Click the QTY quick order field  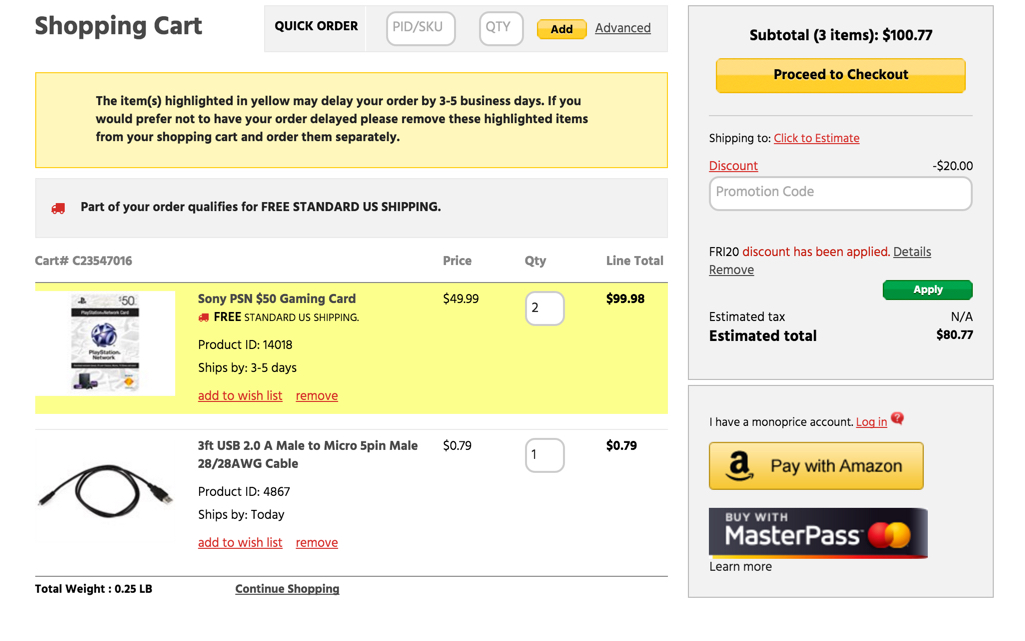[x=501, y=28]
